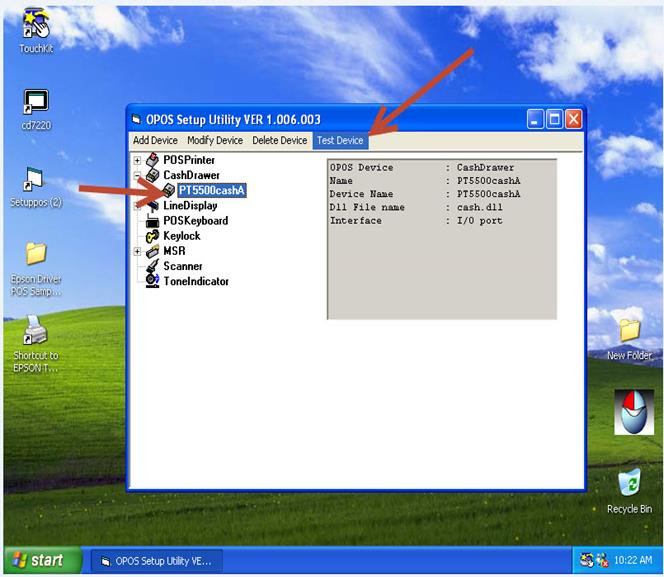
Task: Click the 10:22 AM clock
Action: pyautogui.click(x=633, y=560)
